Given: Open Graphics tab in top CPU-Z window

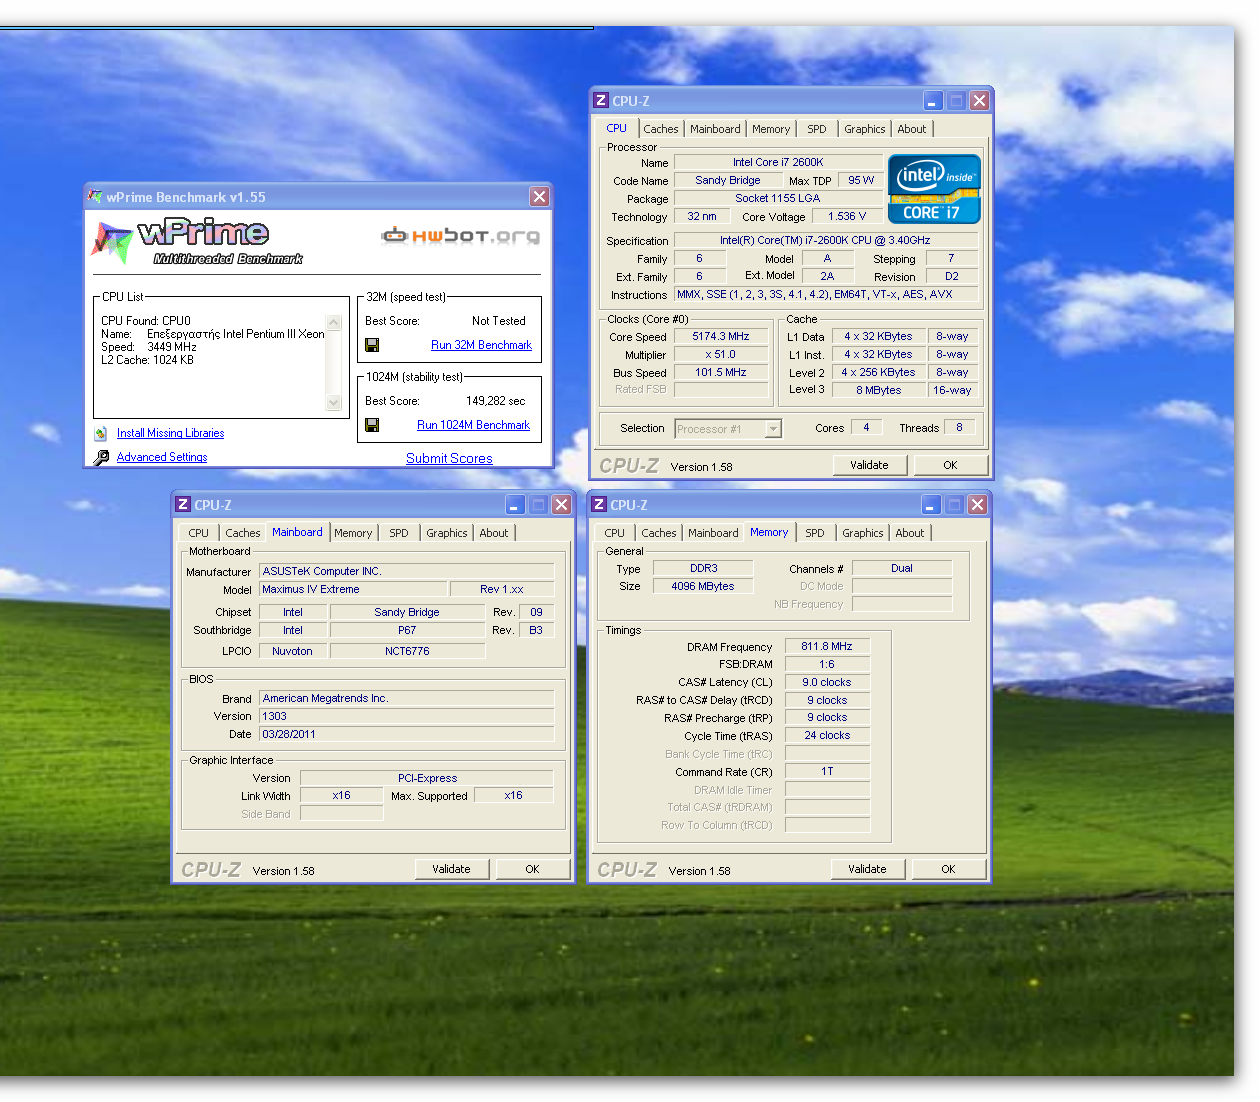Looking at the screenshot, I should (x=865, y=129).
